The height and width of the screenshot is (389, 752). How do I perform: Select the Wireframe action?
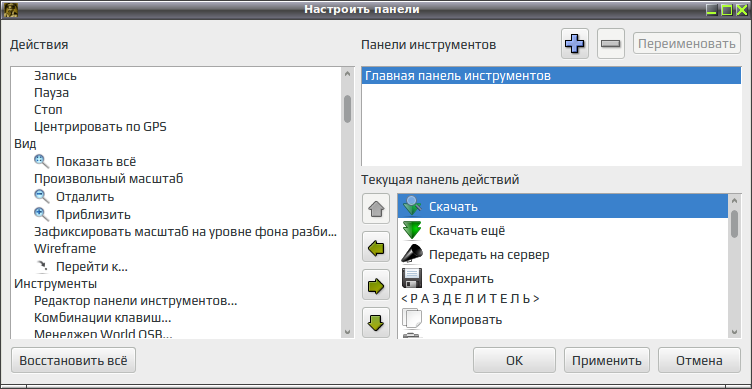point(65,248)
